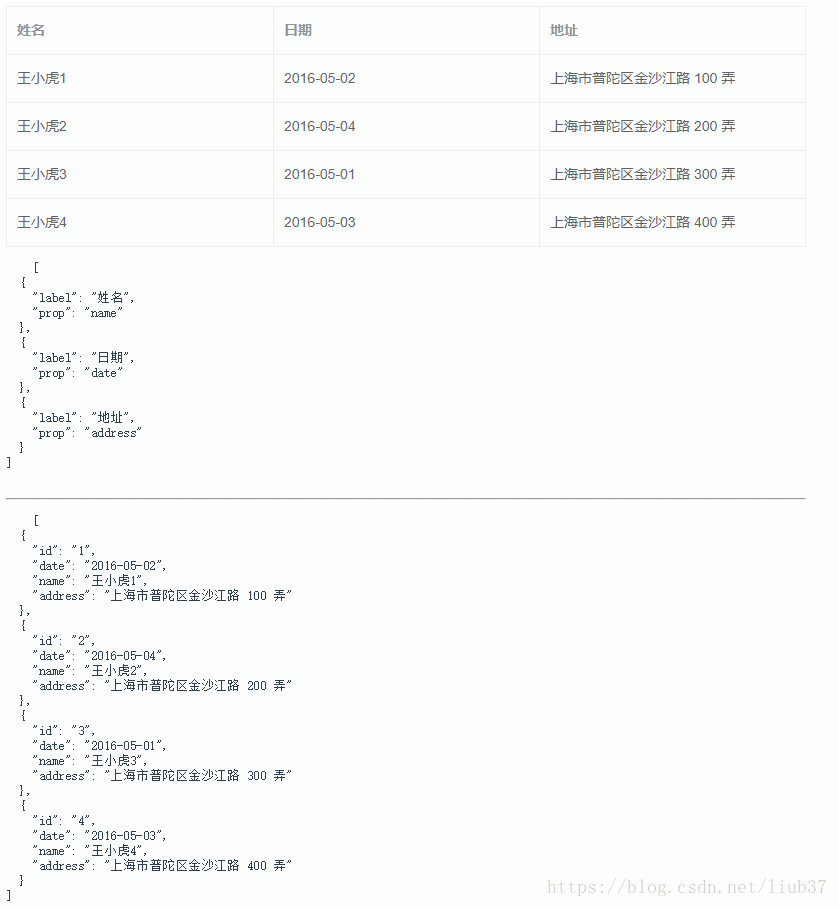Screen dimensions: 838x907
Task: Click the table address cell ending 300 弄
Action: pyautogui.click(x=642, y=174)
